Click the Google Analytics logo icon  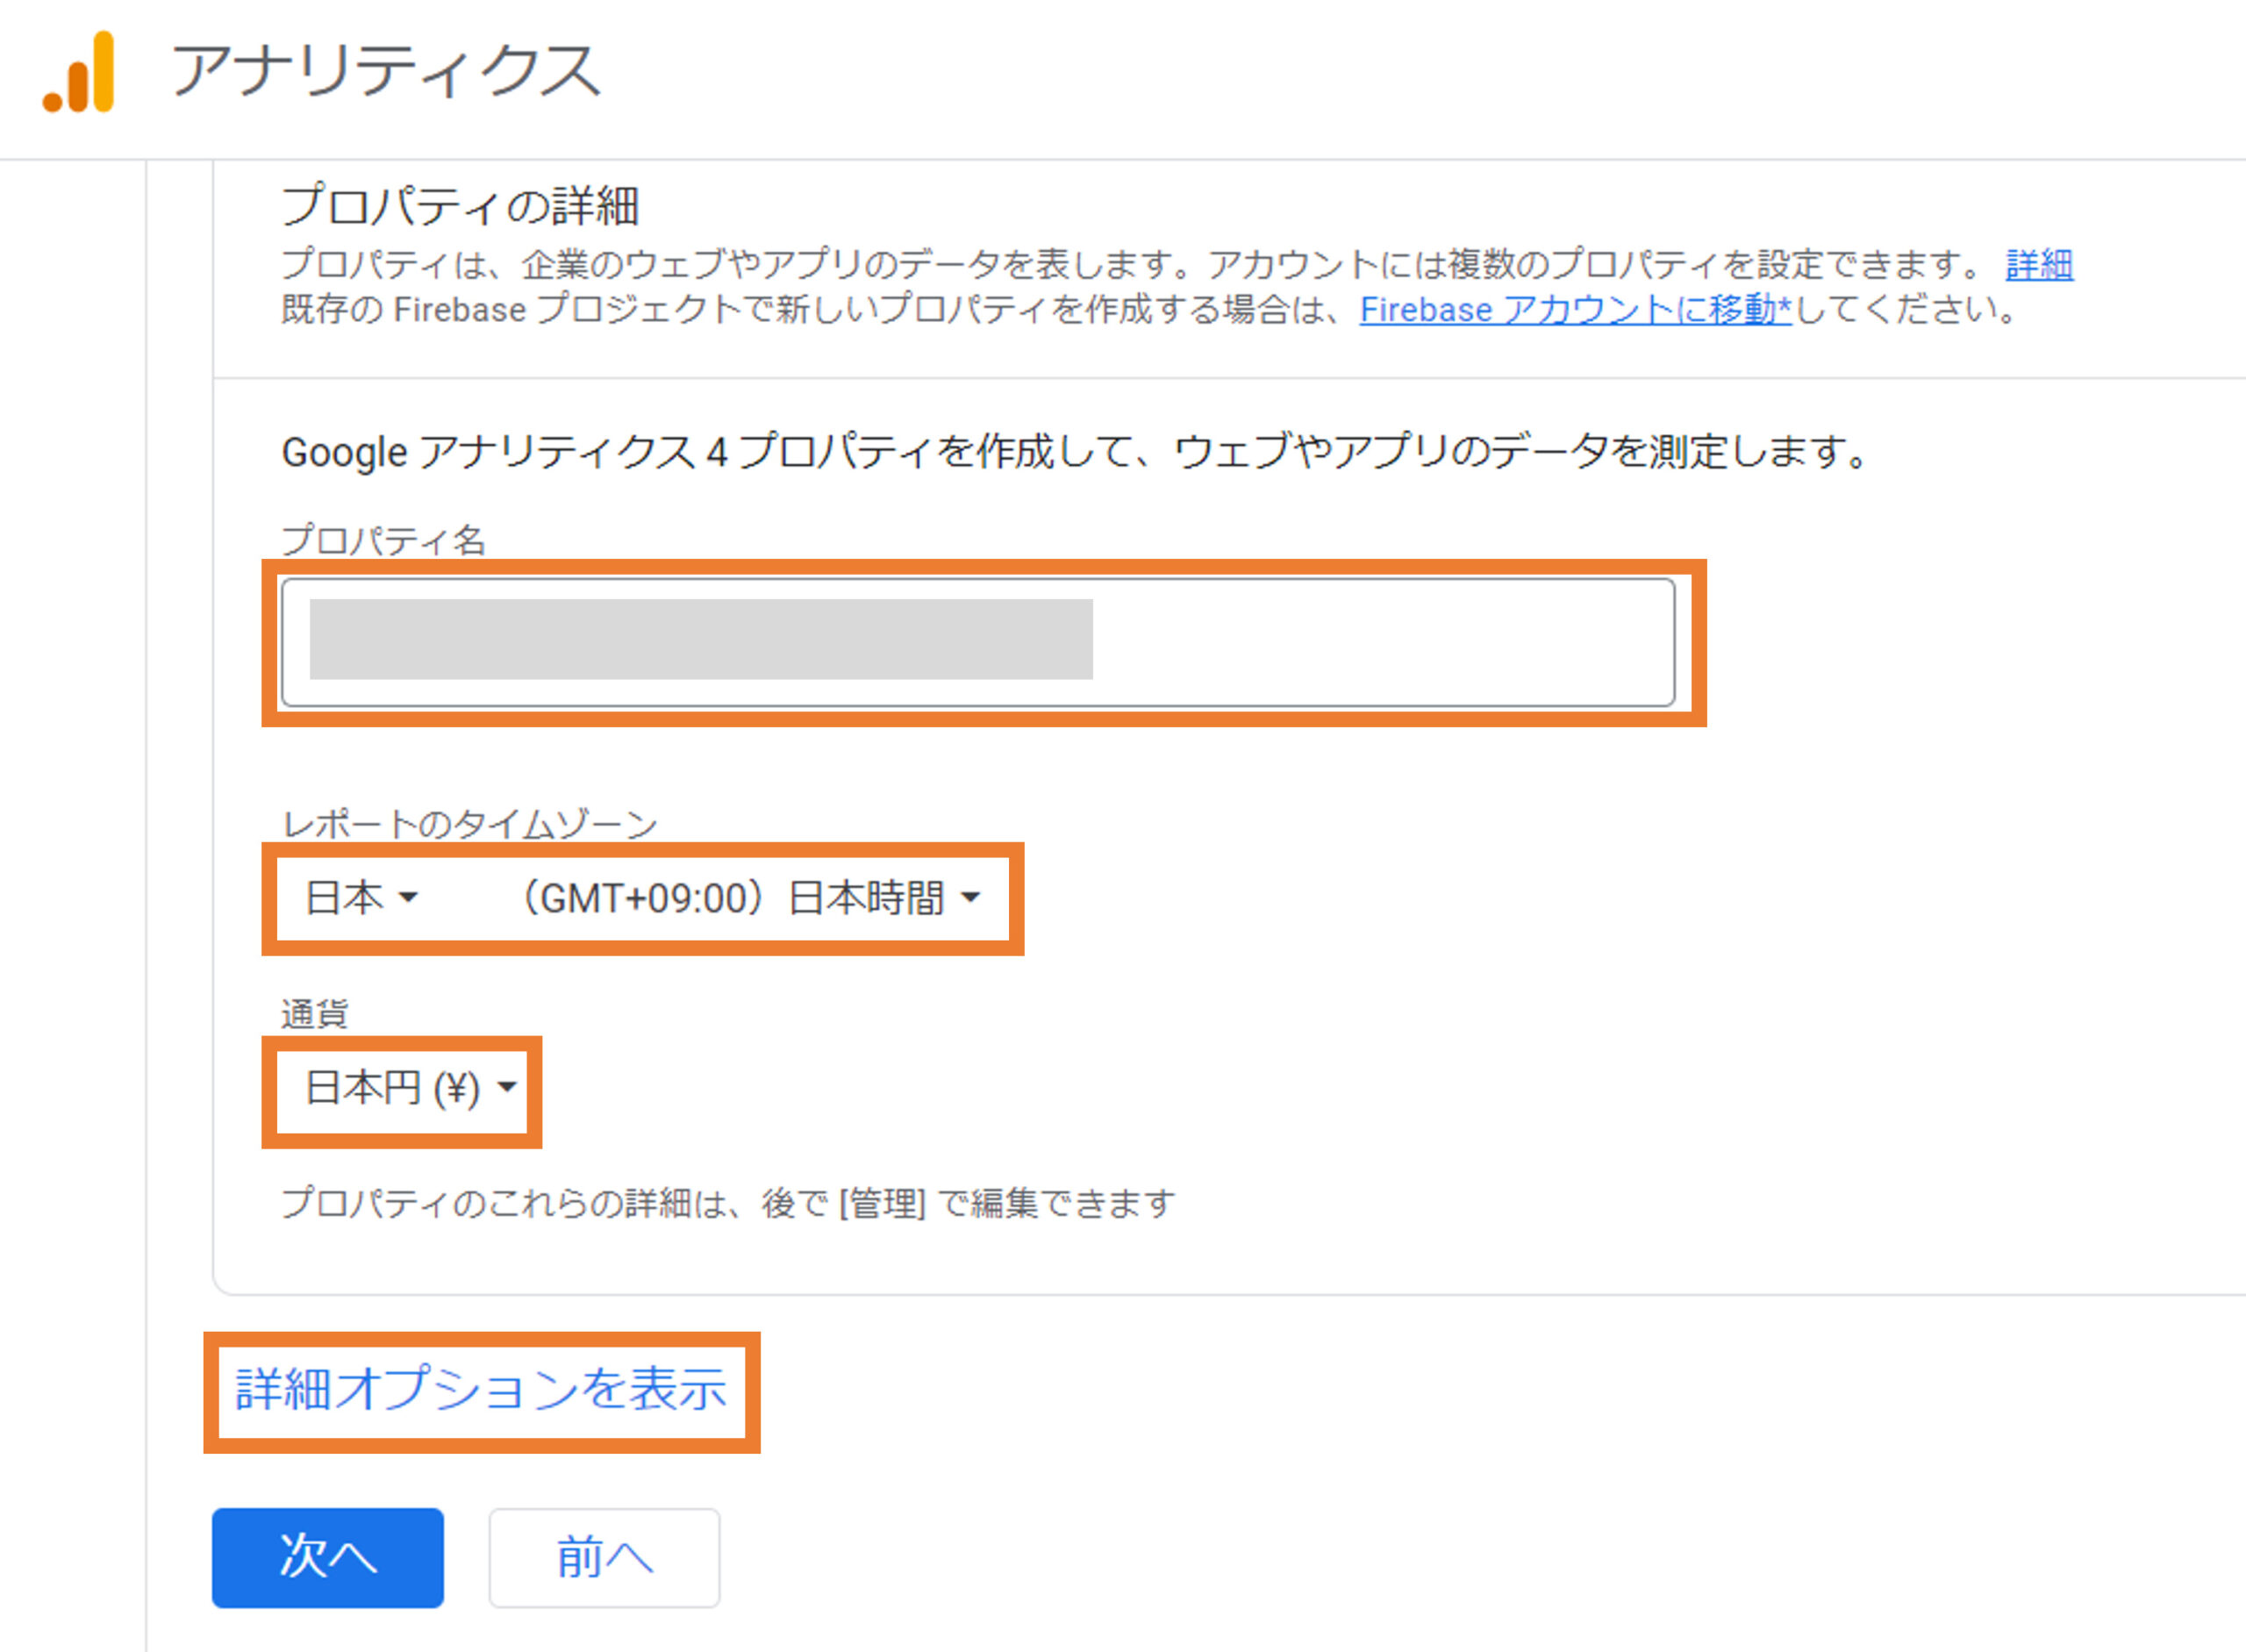[79, 72]
